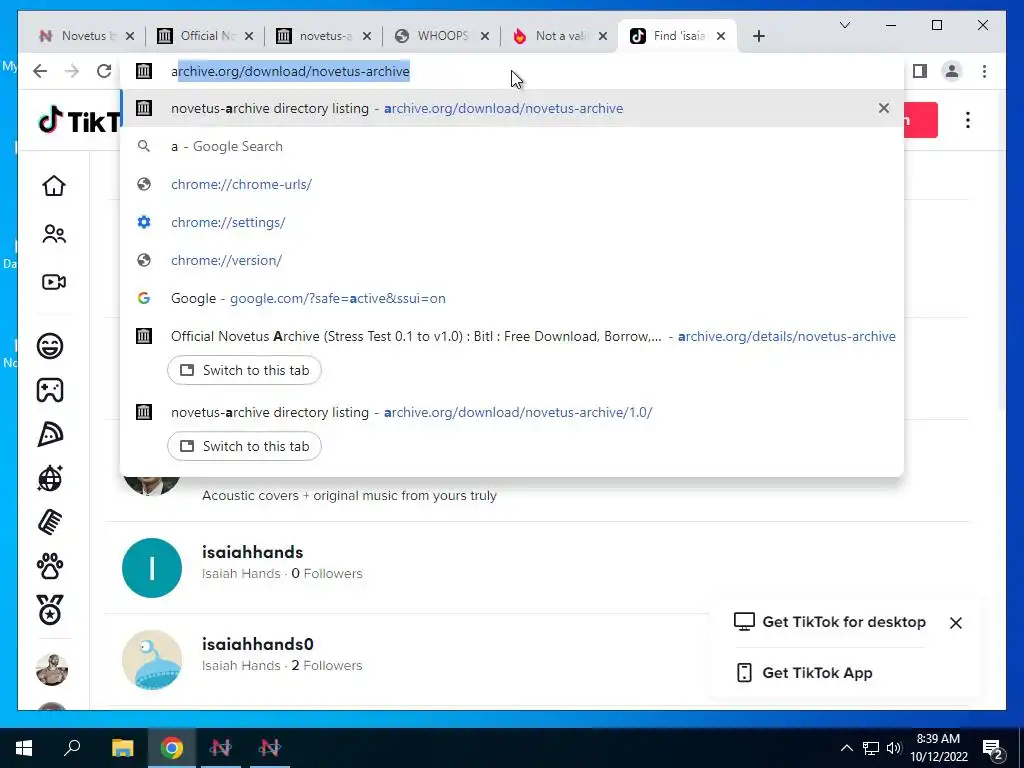Remove novetus-archive suggestion with X
The width and height of the screenshot is (1024, 768).
coord(884,108)
